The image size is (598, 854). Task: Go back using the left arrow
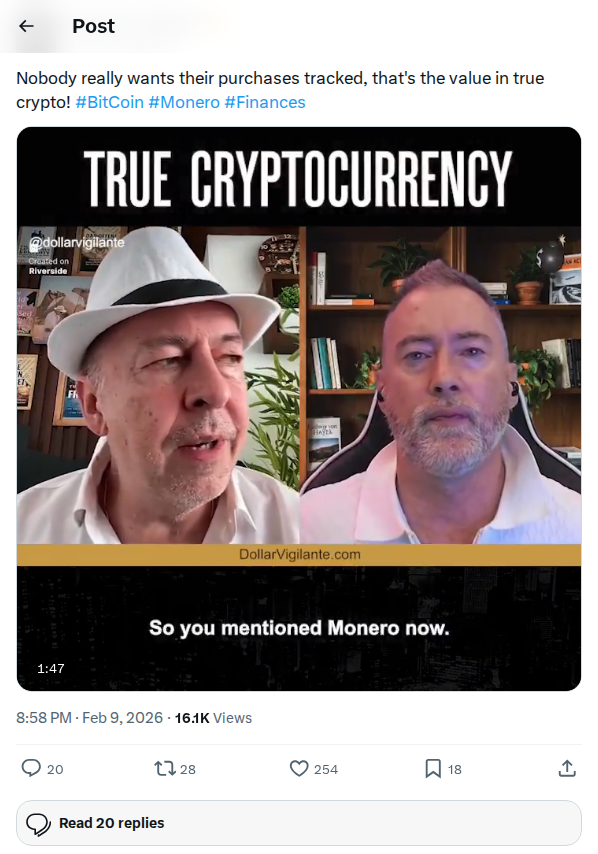[26, 26]
